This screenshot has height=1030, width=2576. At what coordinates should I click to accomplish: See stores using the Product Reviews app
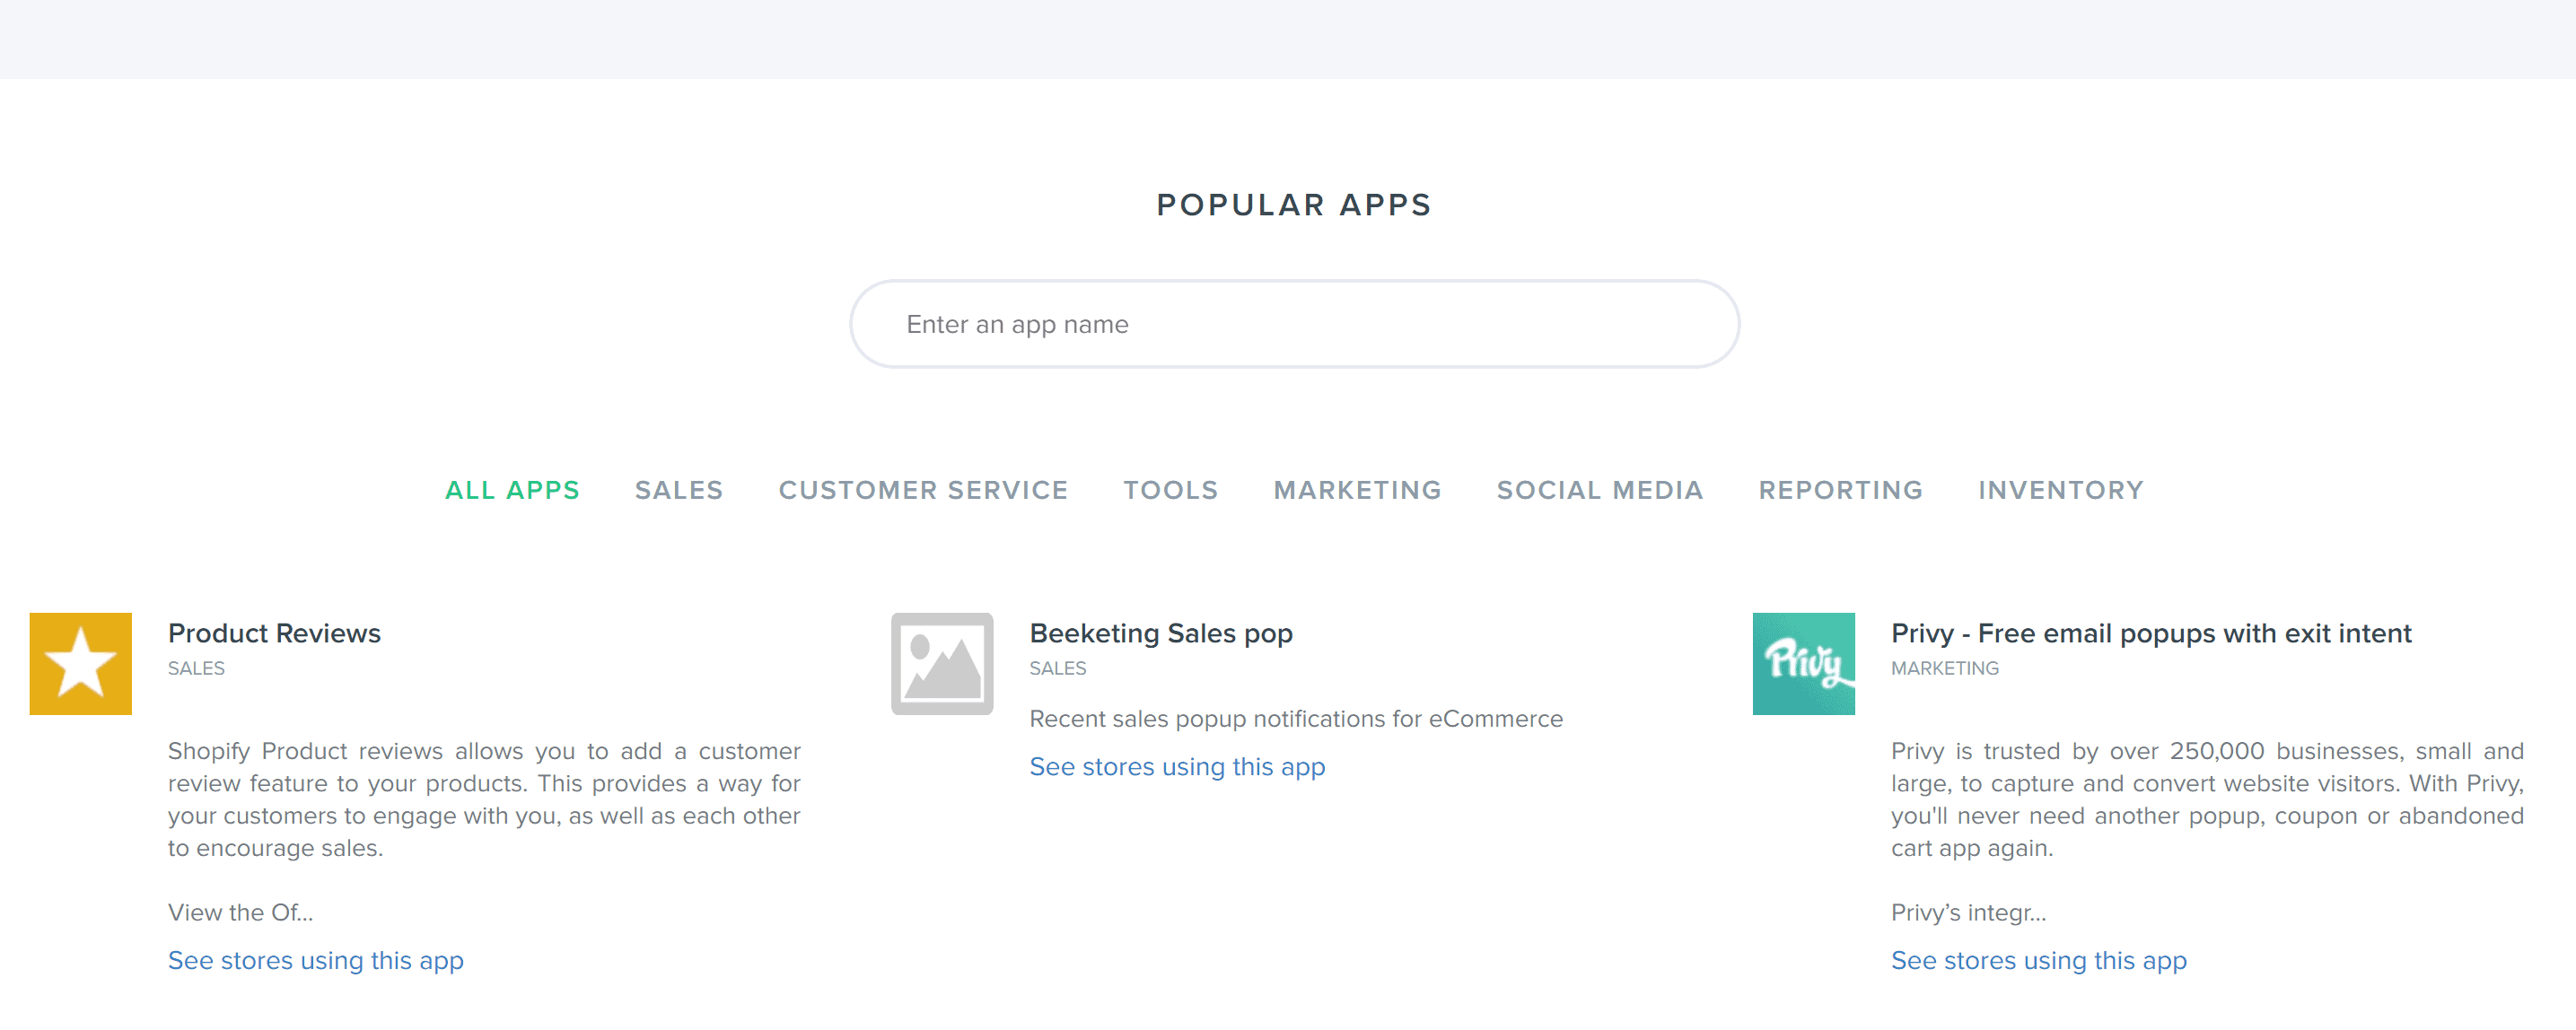315,960
